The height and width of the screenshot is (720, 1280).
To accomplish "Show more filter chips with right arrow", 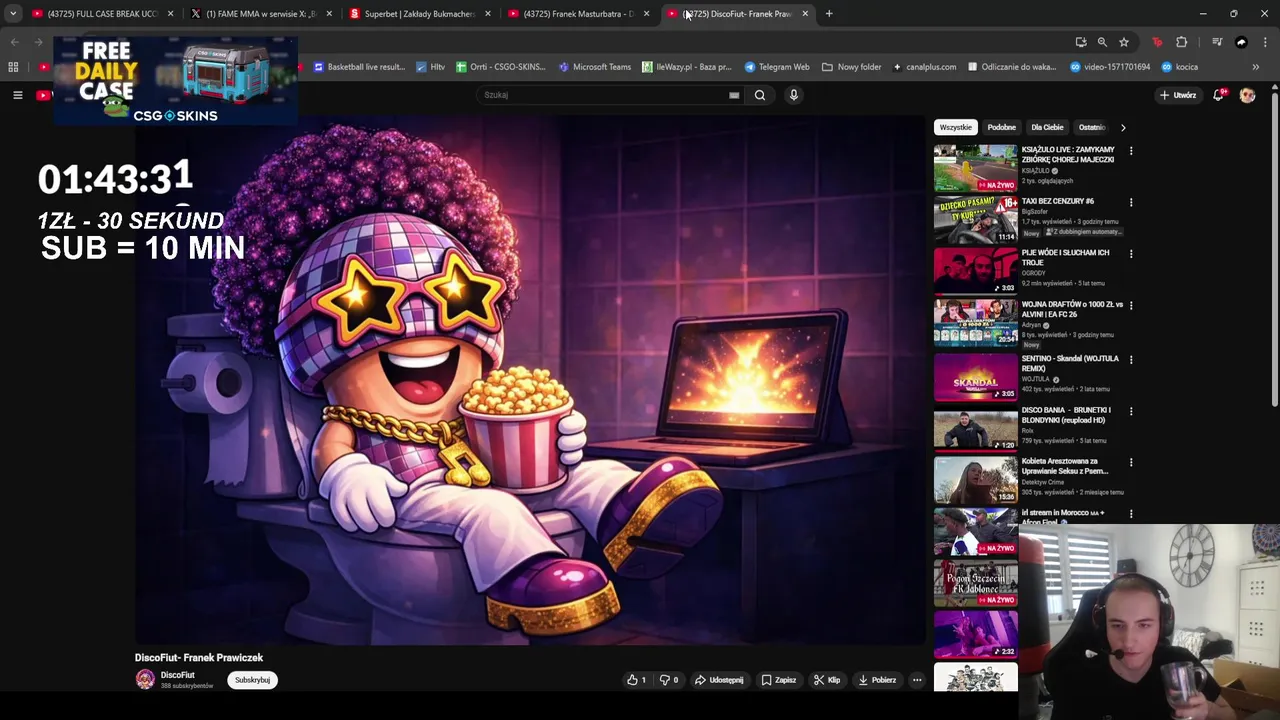I will (x=1122, y=127).
